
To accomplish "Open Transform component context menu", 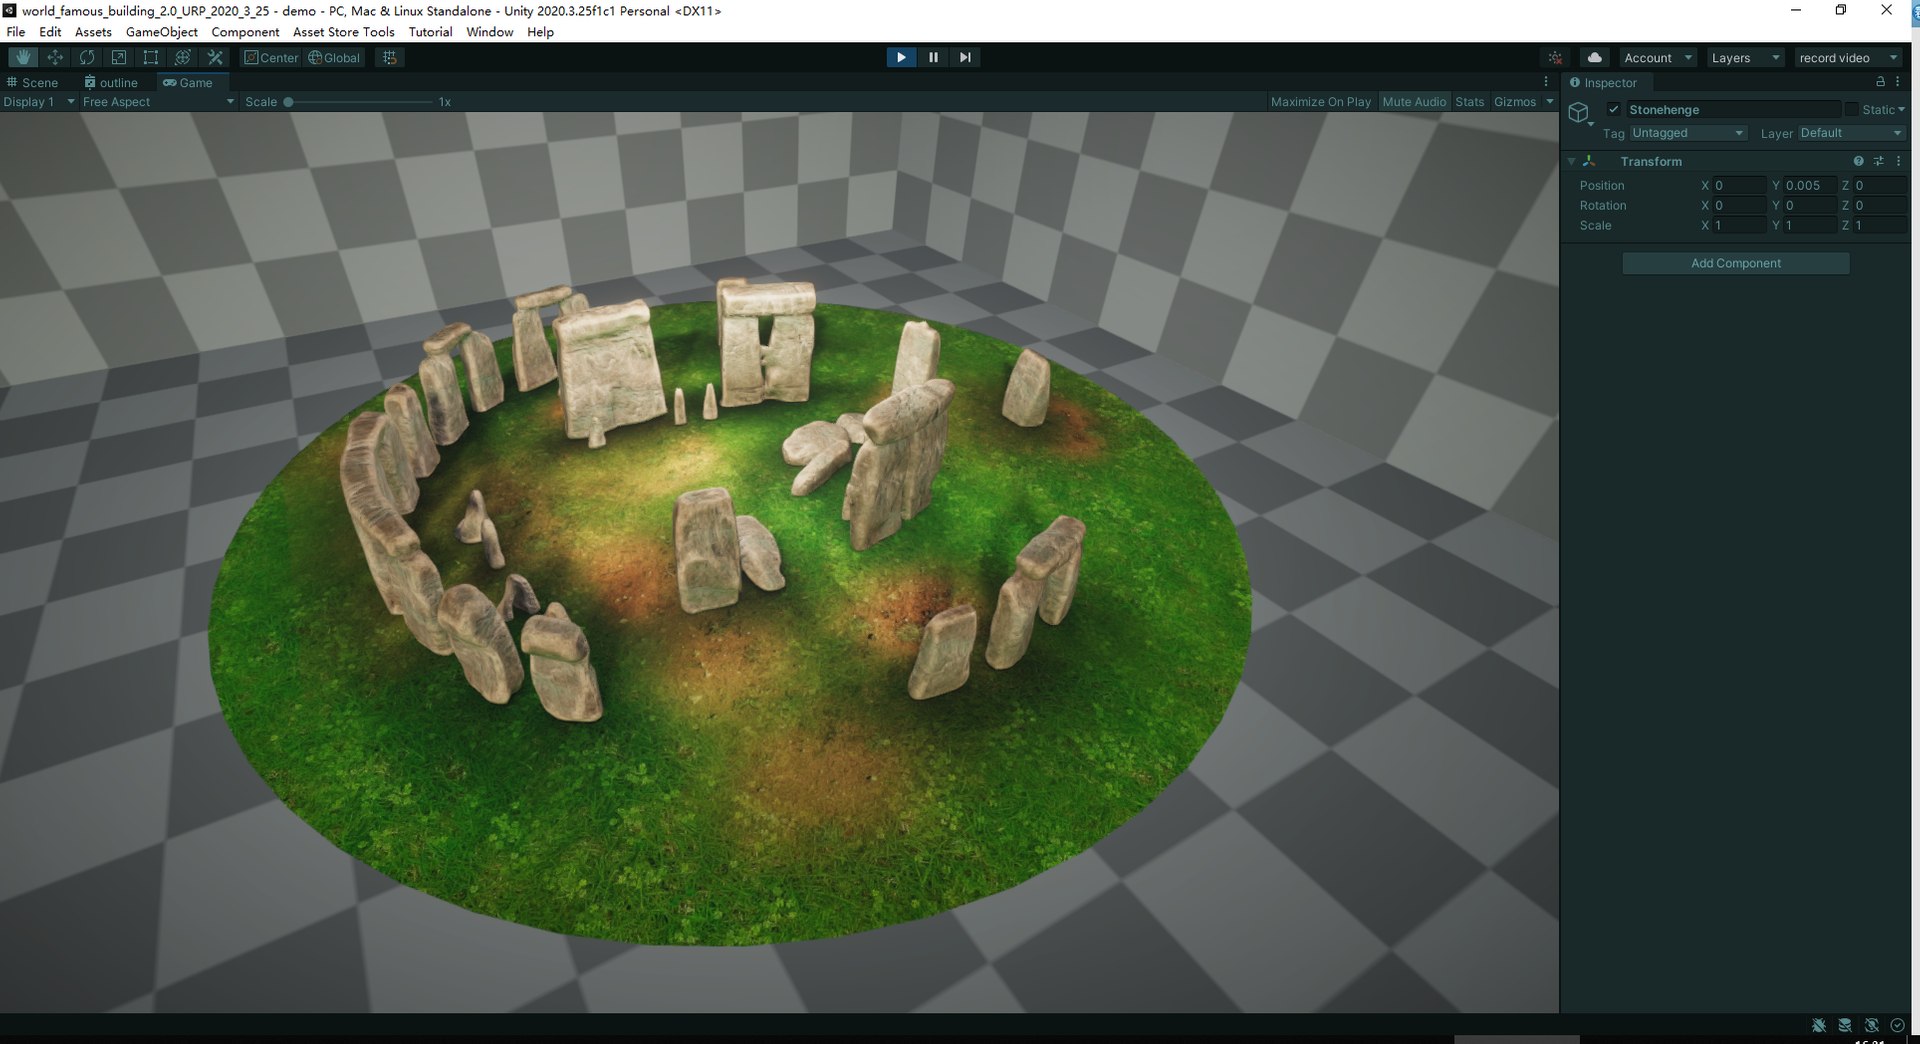I will pos(1898,161).
